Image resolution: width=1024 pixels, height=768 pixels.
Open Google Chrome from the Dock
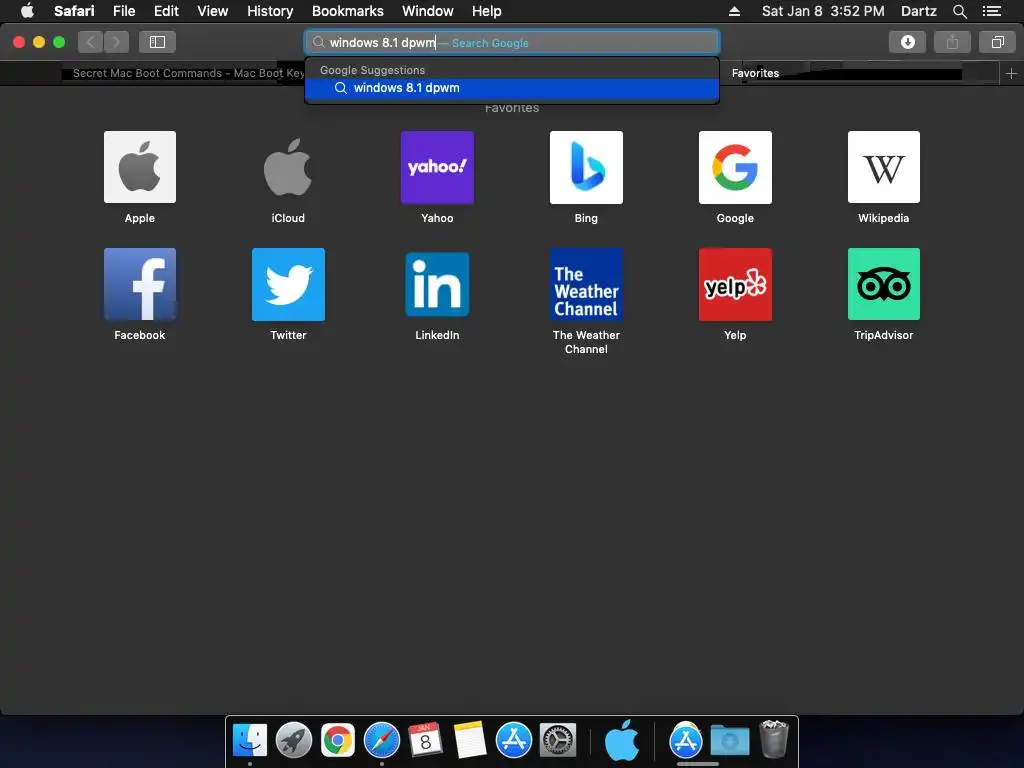click(x=338, y=741)
